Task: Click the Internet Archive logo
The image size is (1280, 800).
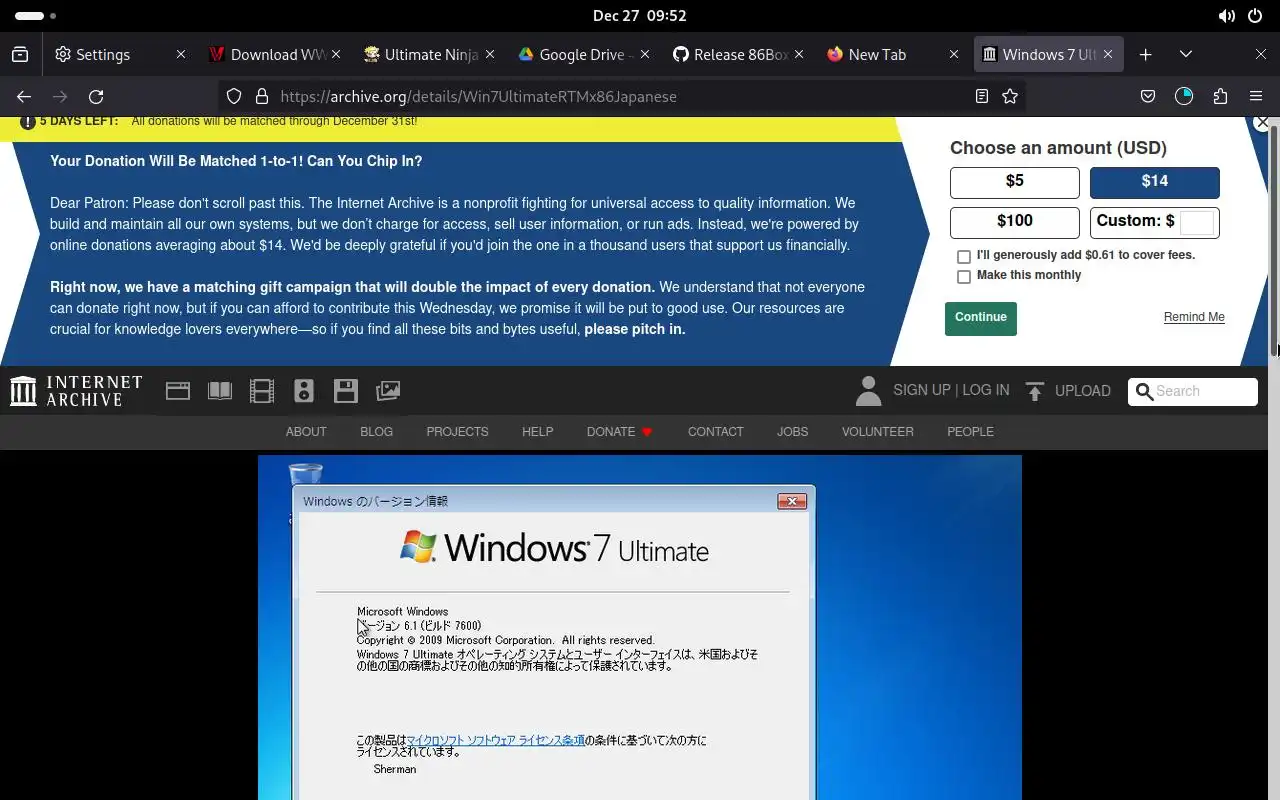Action: (76, 391)
